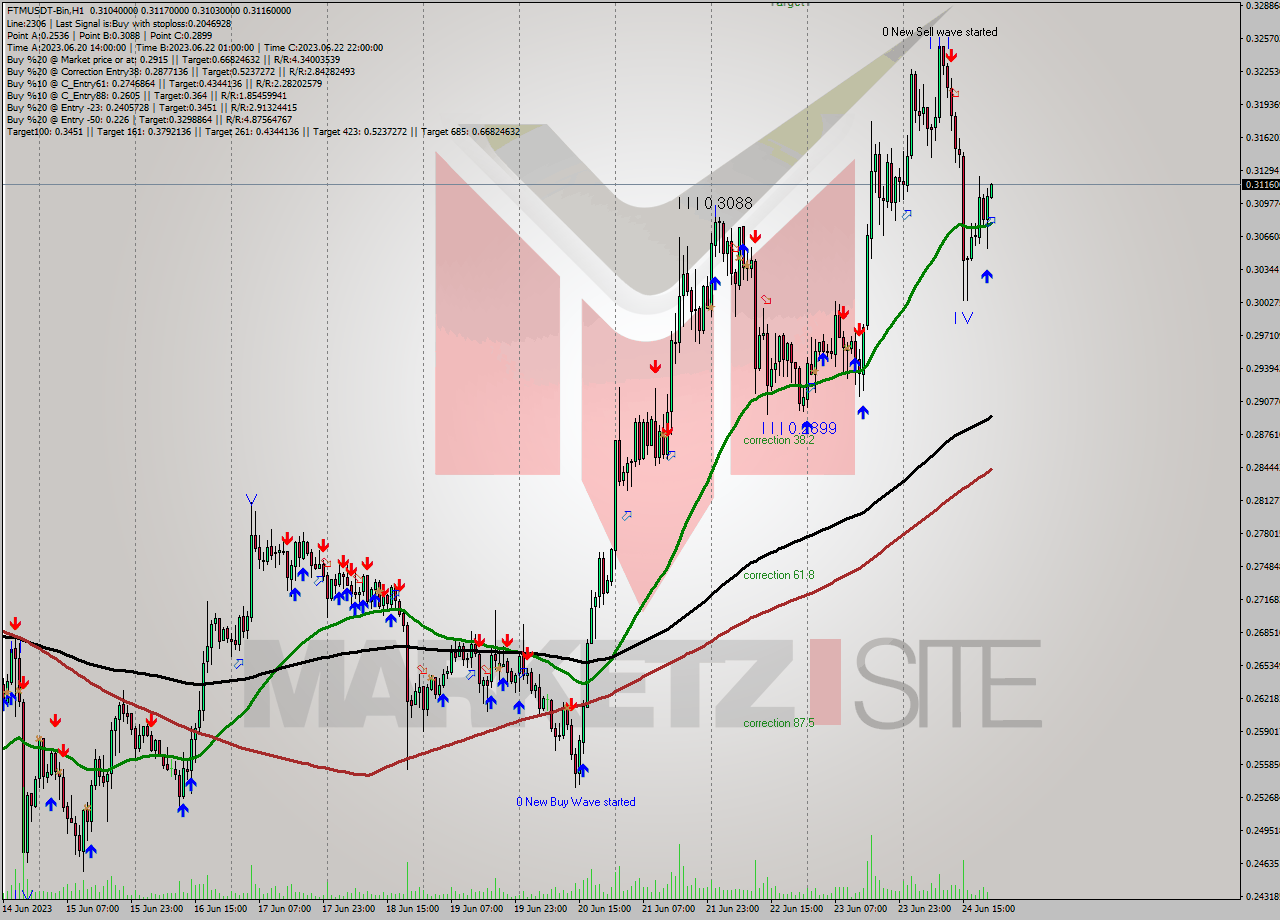The height and width of the screenshot is (920, 1280).
Task: Click the '14 Jun 2023' time axis label
Action: (x=27, y=909)
